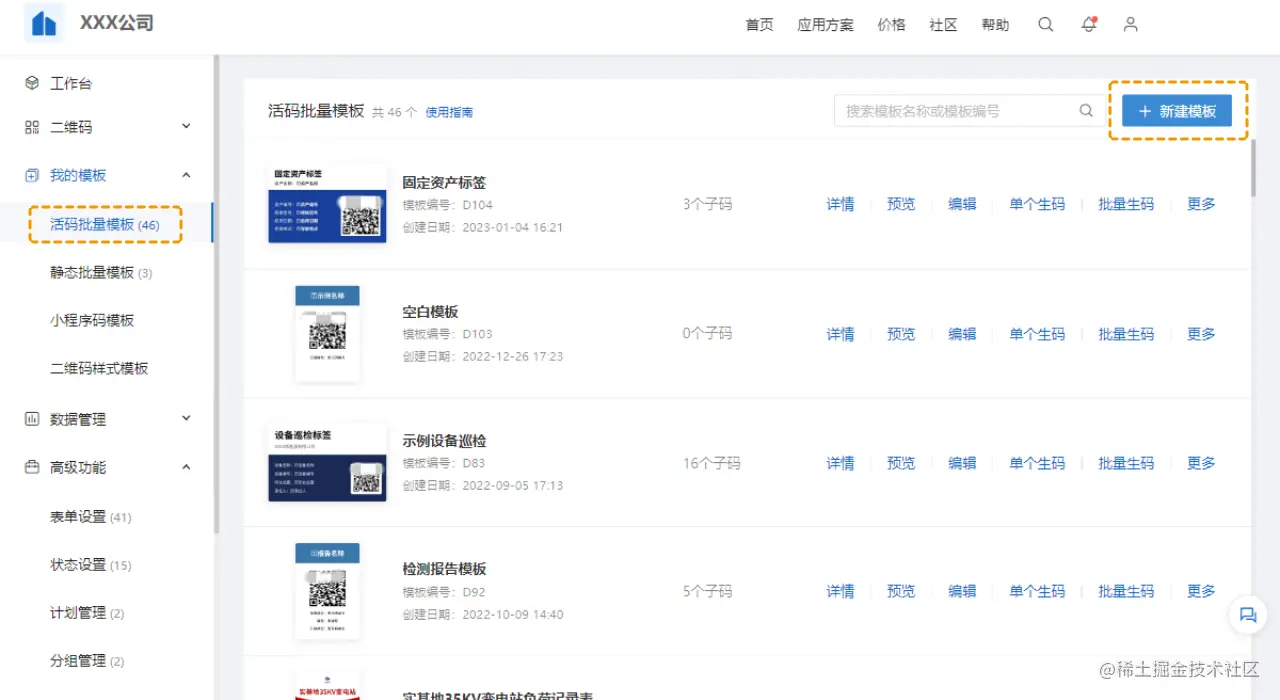
Task: Click the 新建模板 button
Action: [x=1177, y=111]
